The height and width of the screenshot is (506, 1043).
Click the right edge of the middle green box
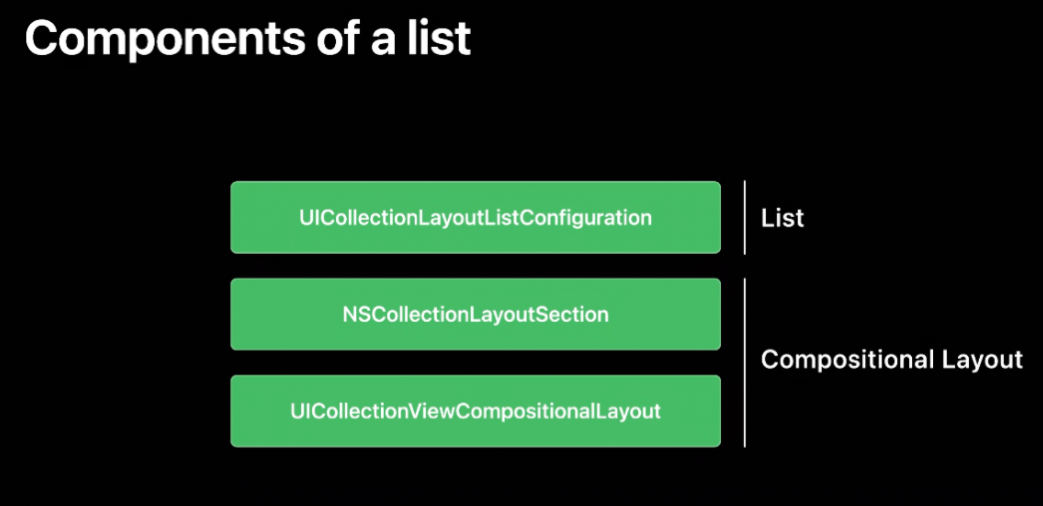pyautogui.click(x=718, y=314)
